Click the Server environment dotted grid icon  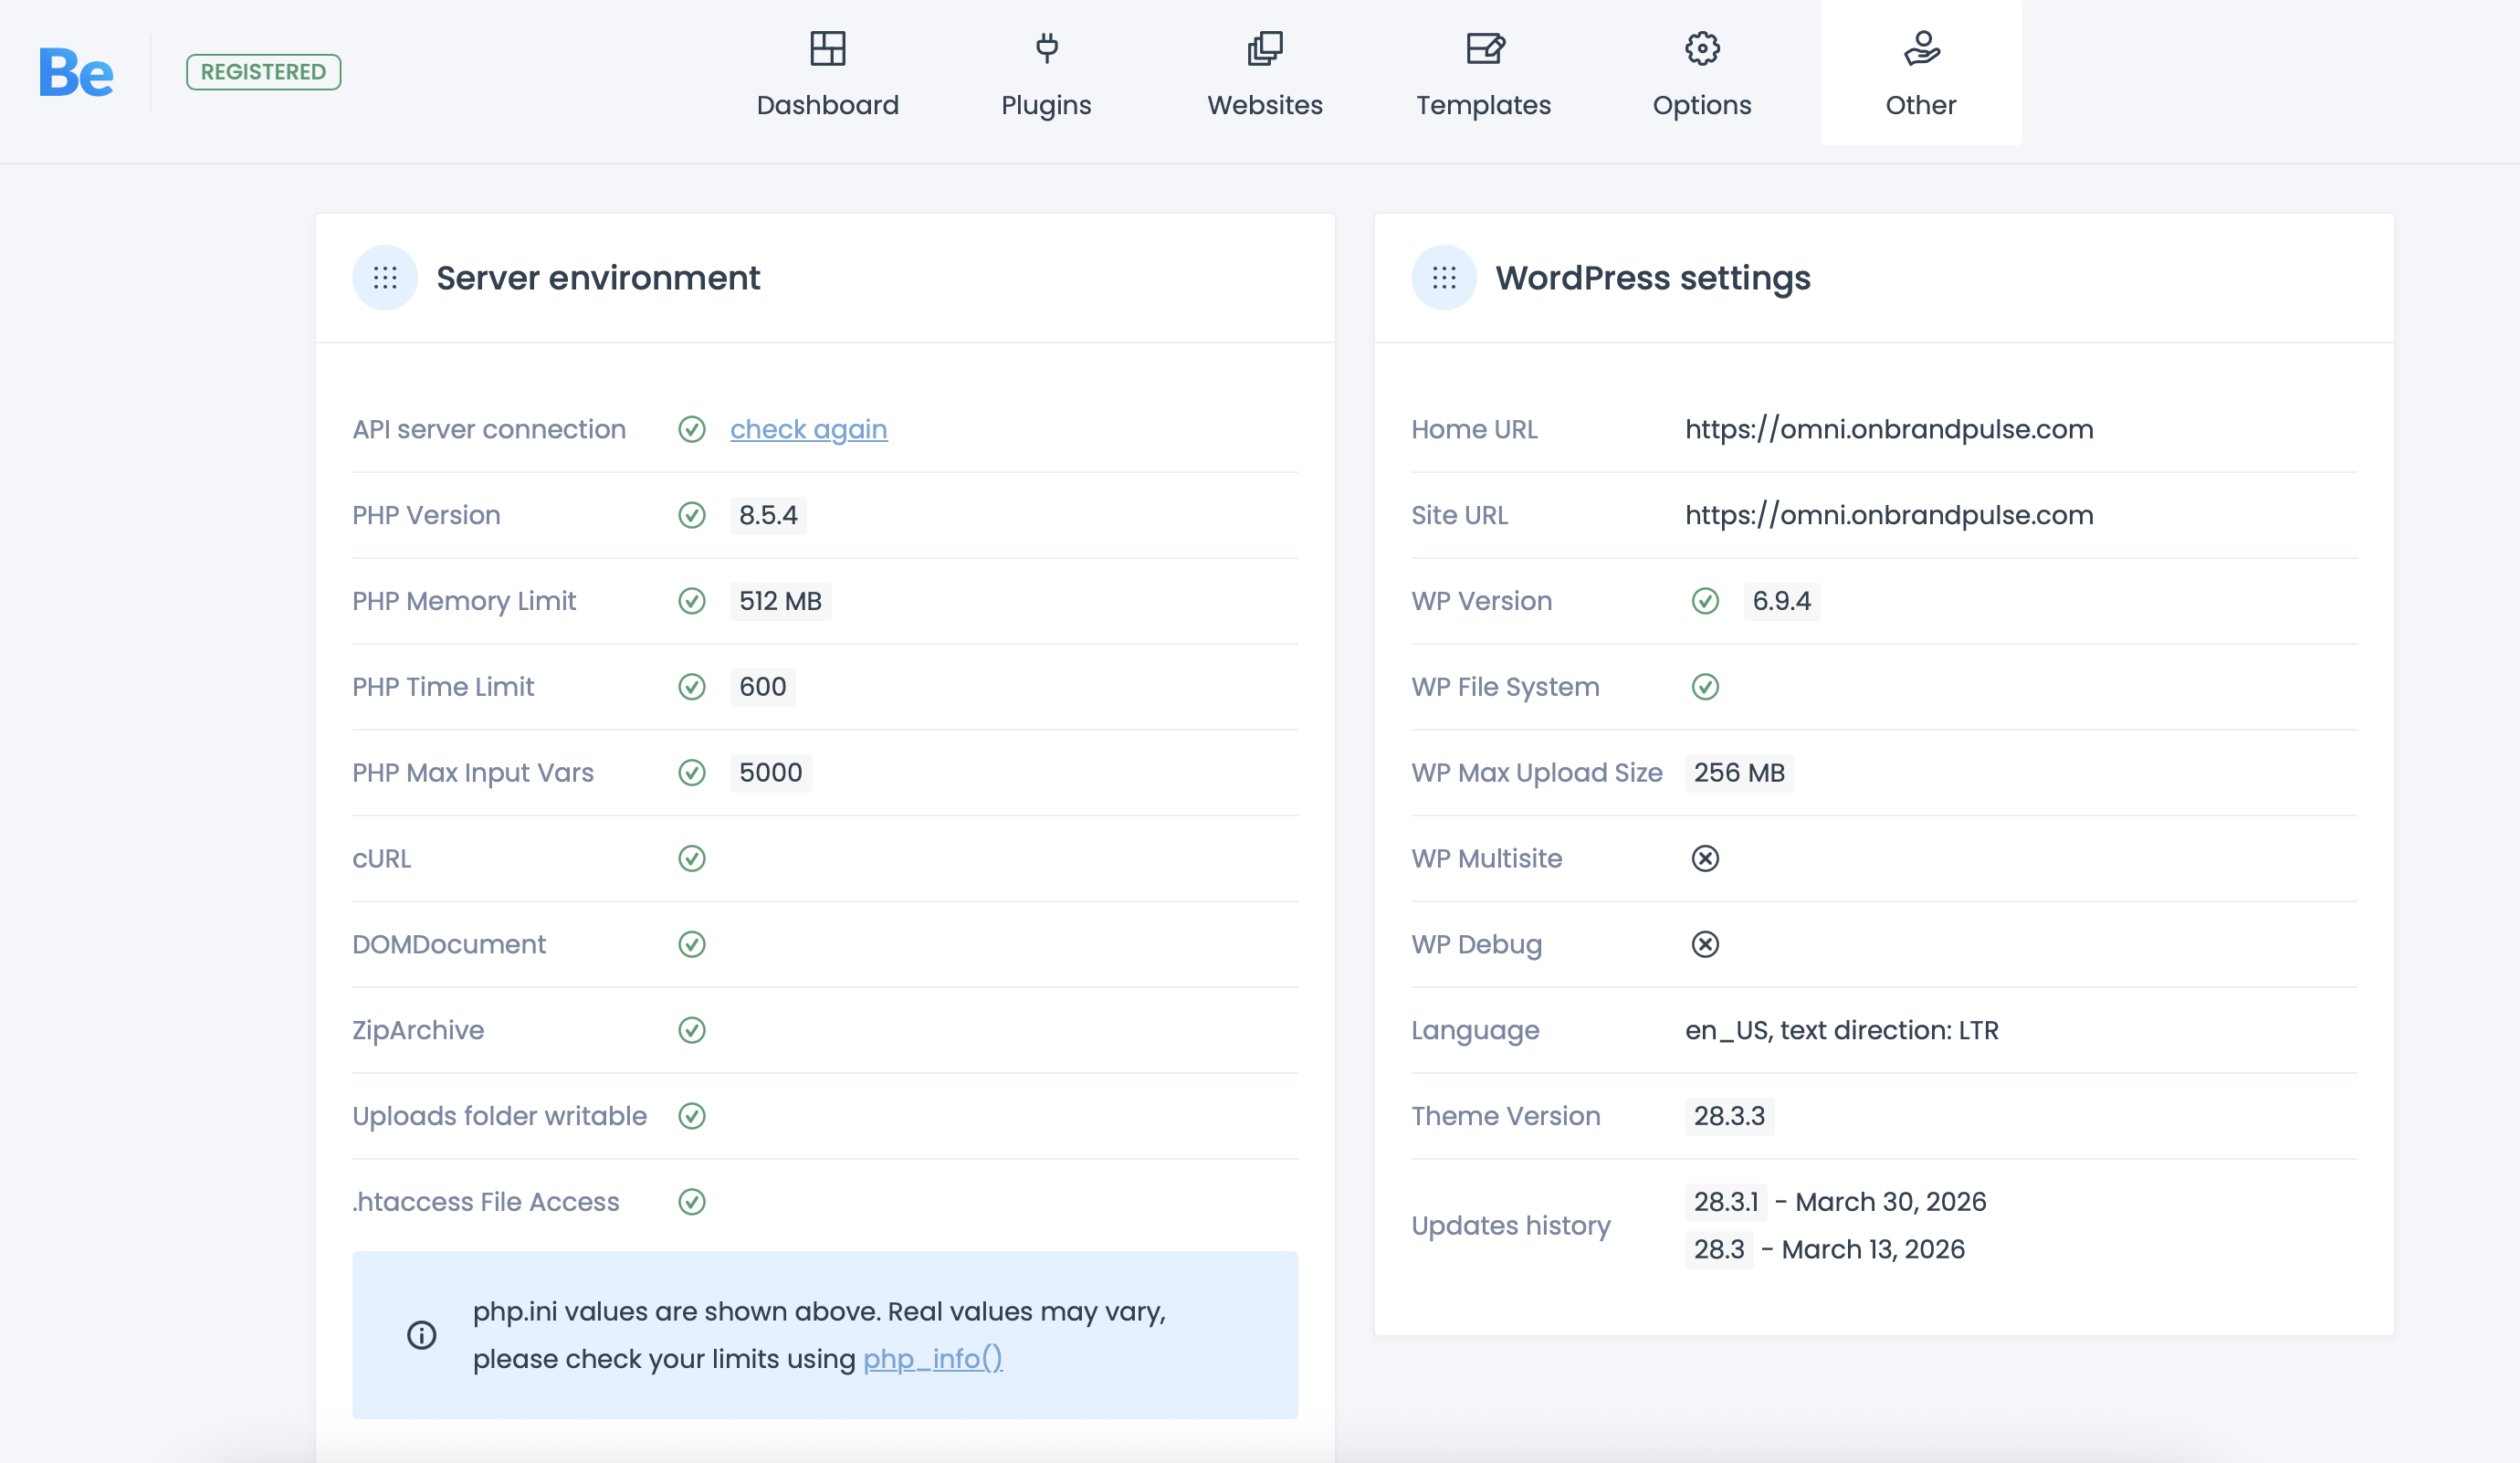tap(385, 278)
